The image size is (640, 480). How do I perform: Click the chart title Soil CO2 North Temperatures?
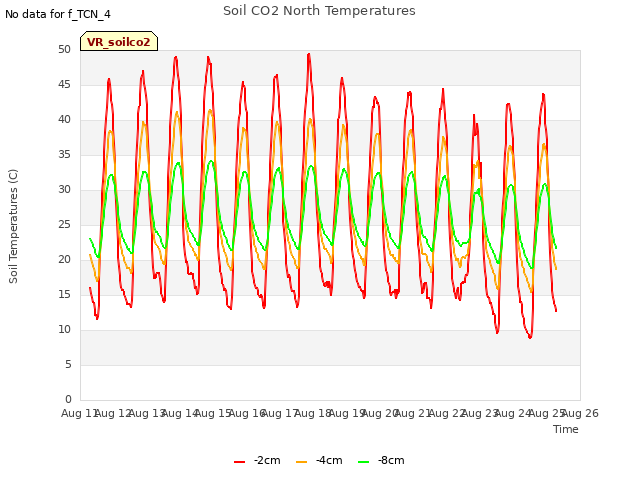[x=319, y=11]
